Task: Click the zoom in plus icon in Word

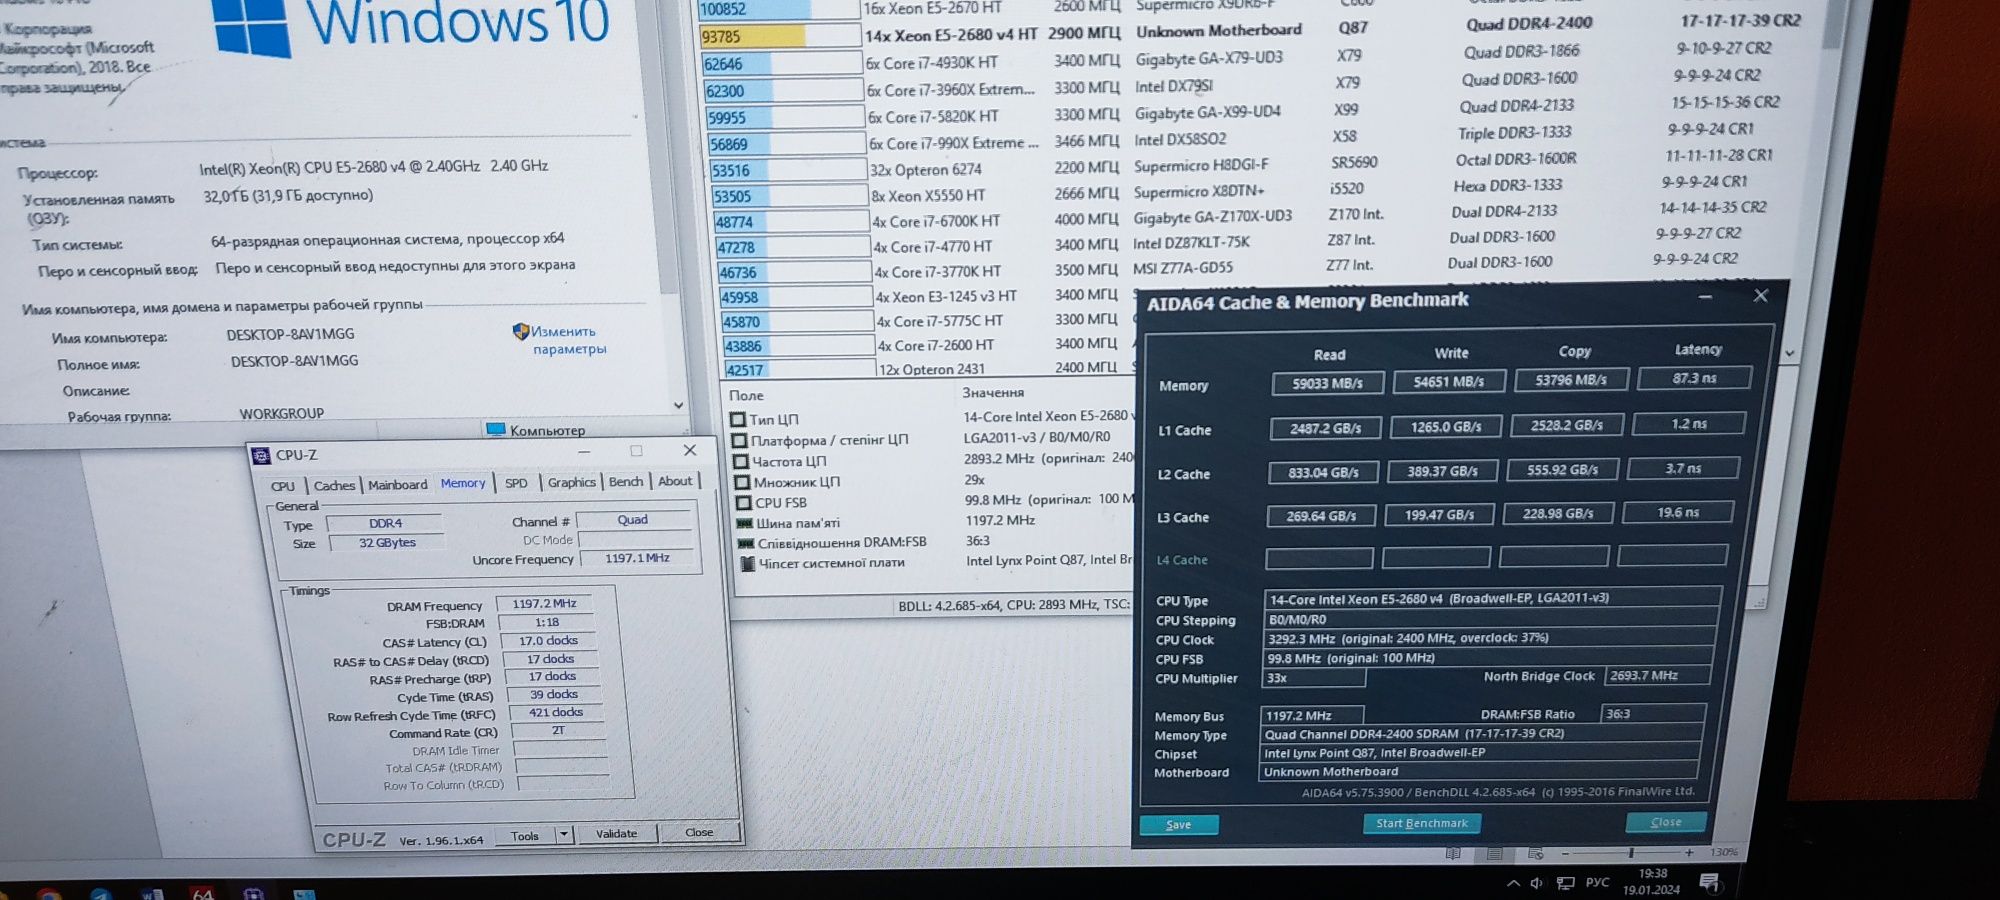Action: click(x=1689, y=853)
